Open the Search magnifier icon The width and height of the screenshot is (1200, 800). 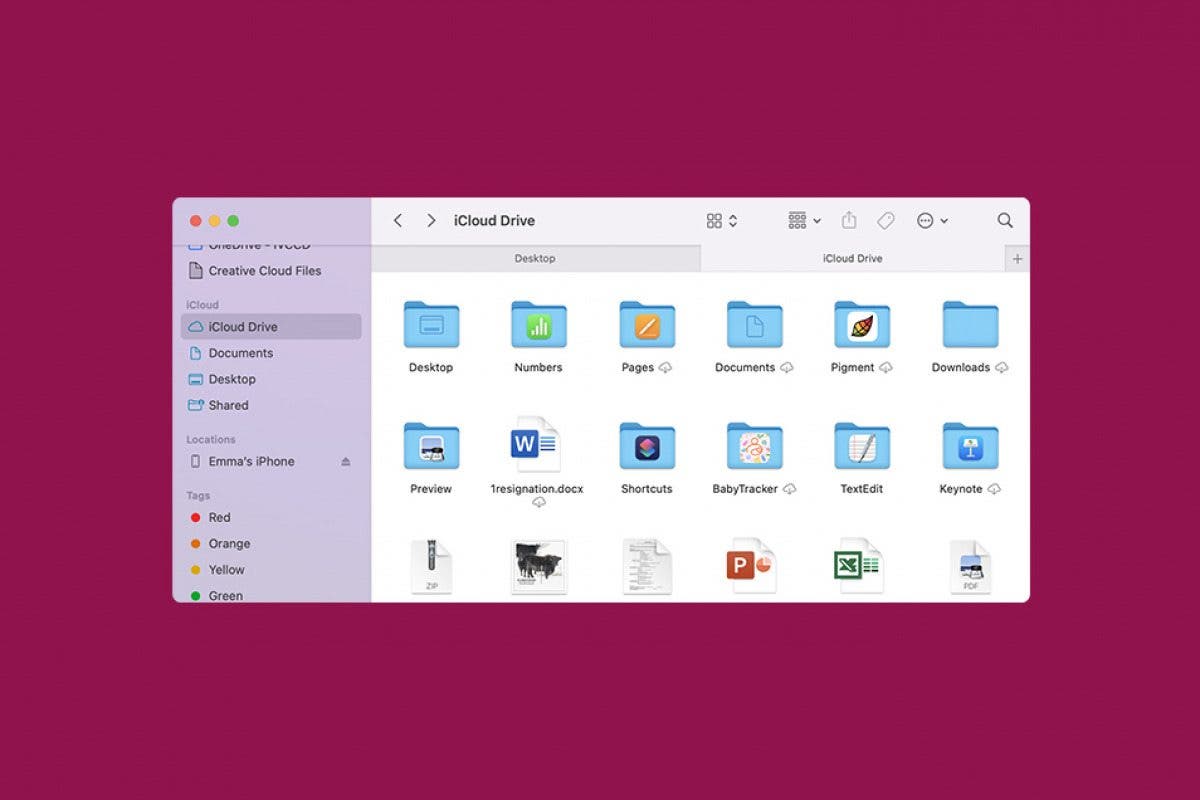(1005, 220)
